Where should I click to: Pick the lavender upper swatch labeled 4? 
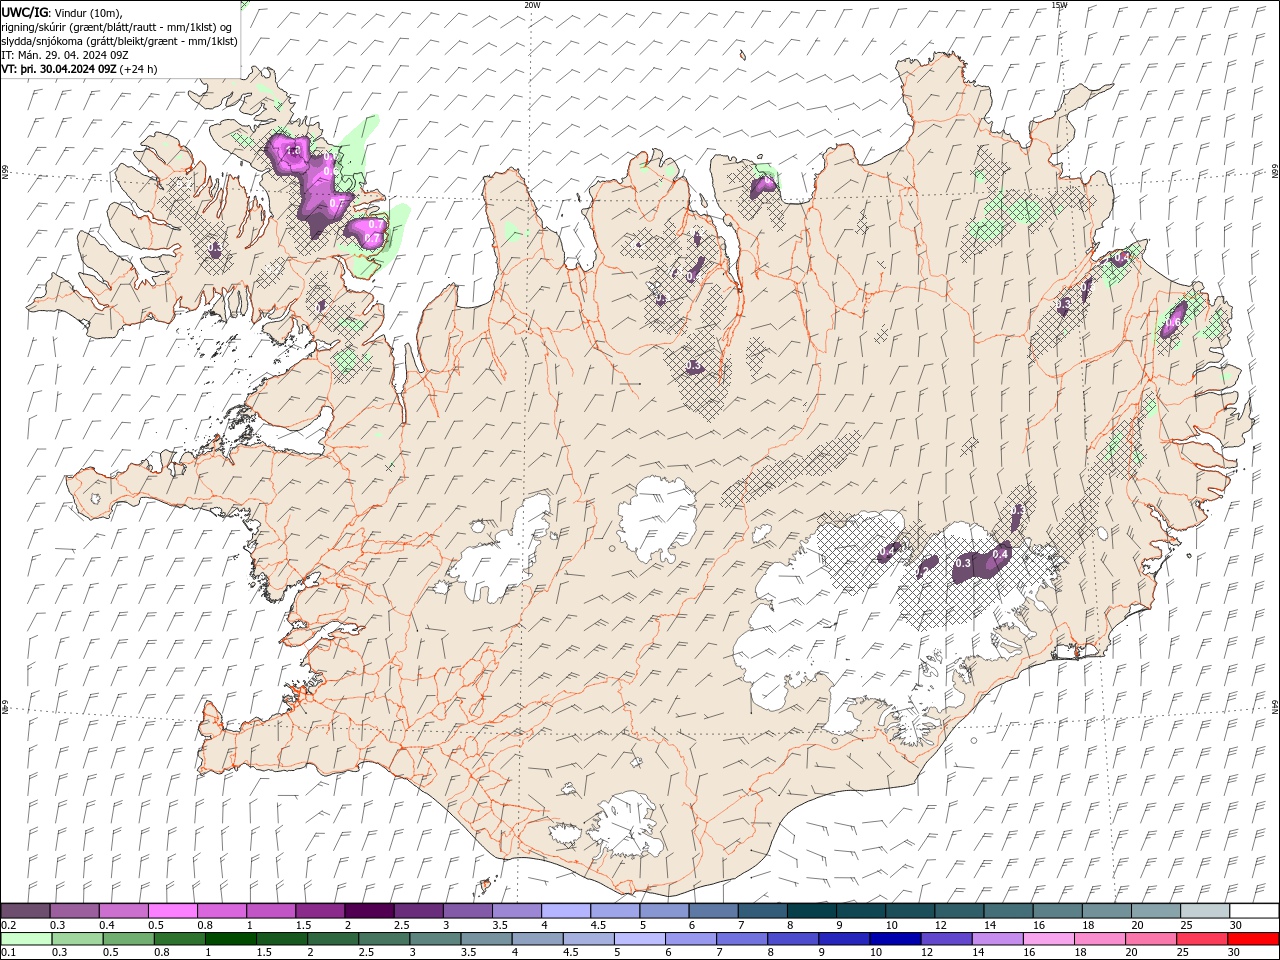[x=565, y=911]
